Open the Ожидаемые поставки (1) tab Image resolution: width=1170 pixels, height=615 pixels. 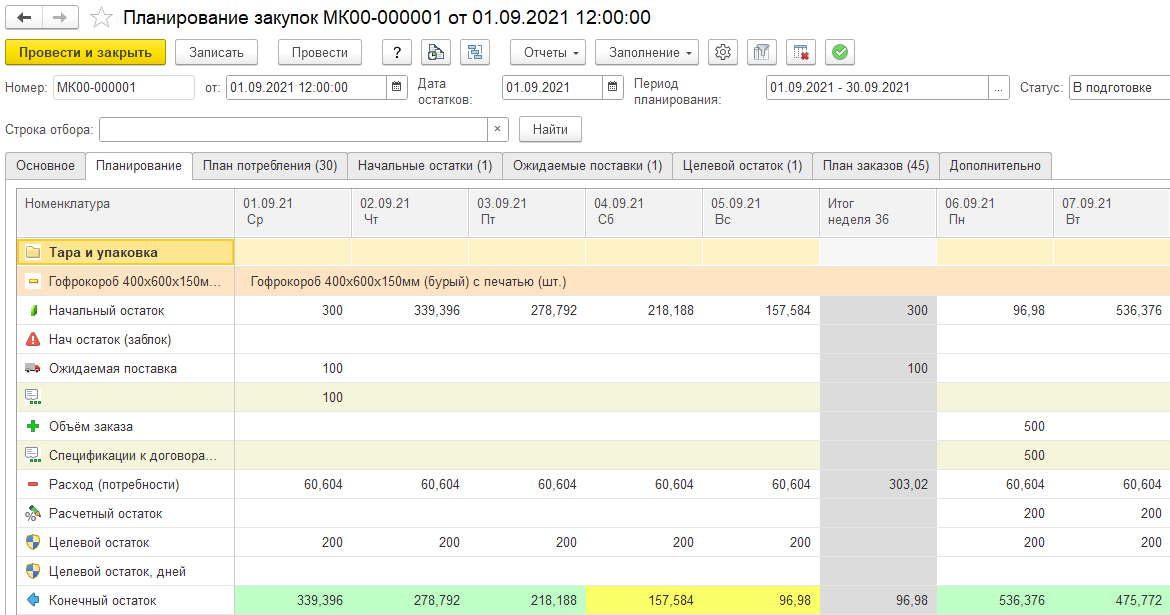coord(588,166)
